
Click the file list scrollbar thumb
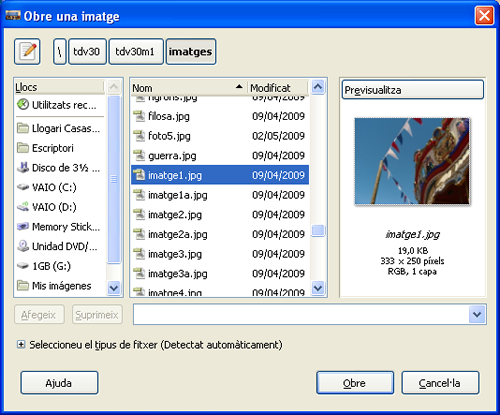pos(318,231)
